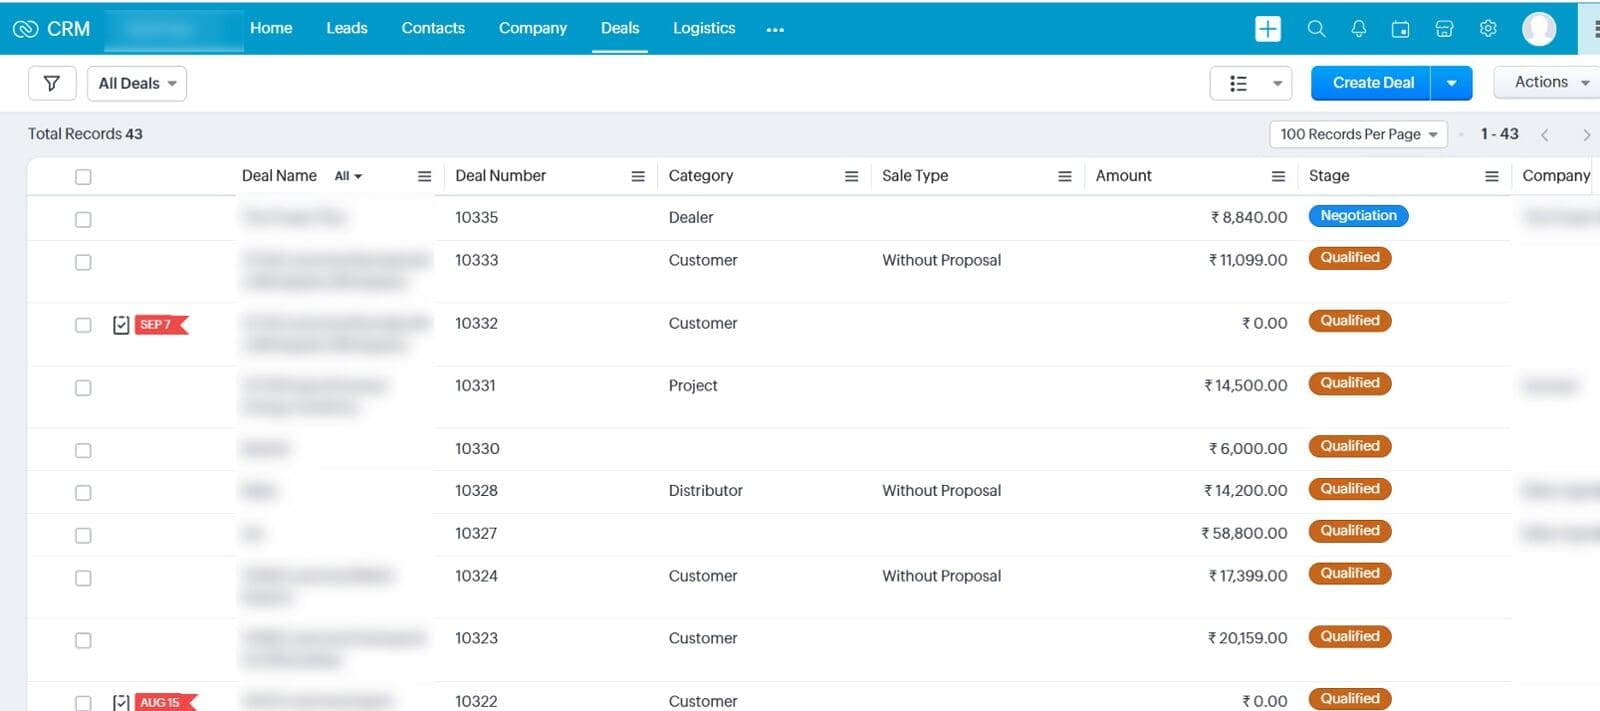
Task: Open the filter funnel icon
Action: click(52, 83)
